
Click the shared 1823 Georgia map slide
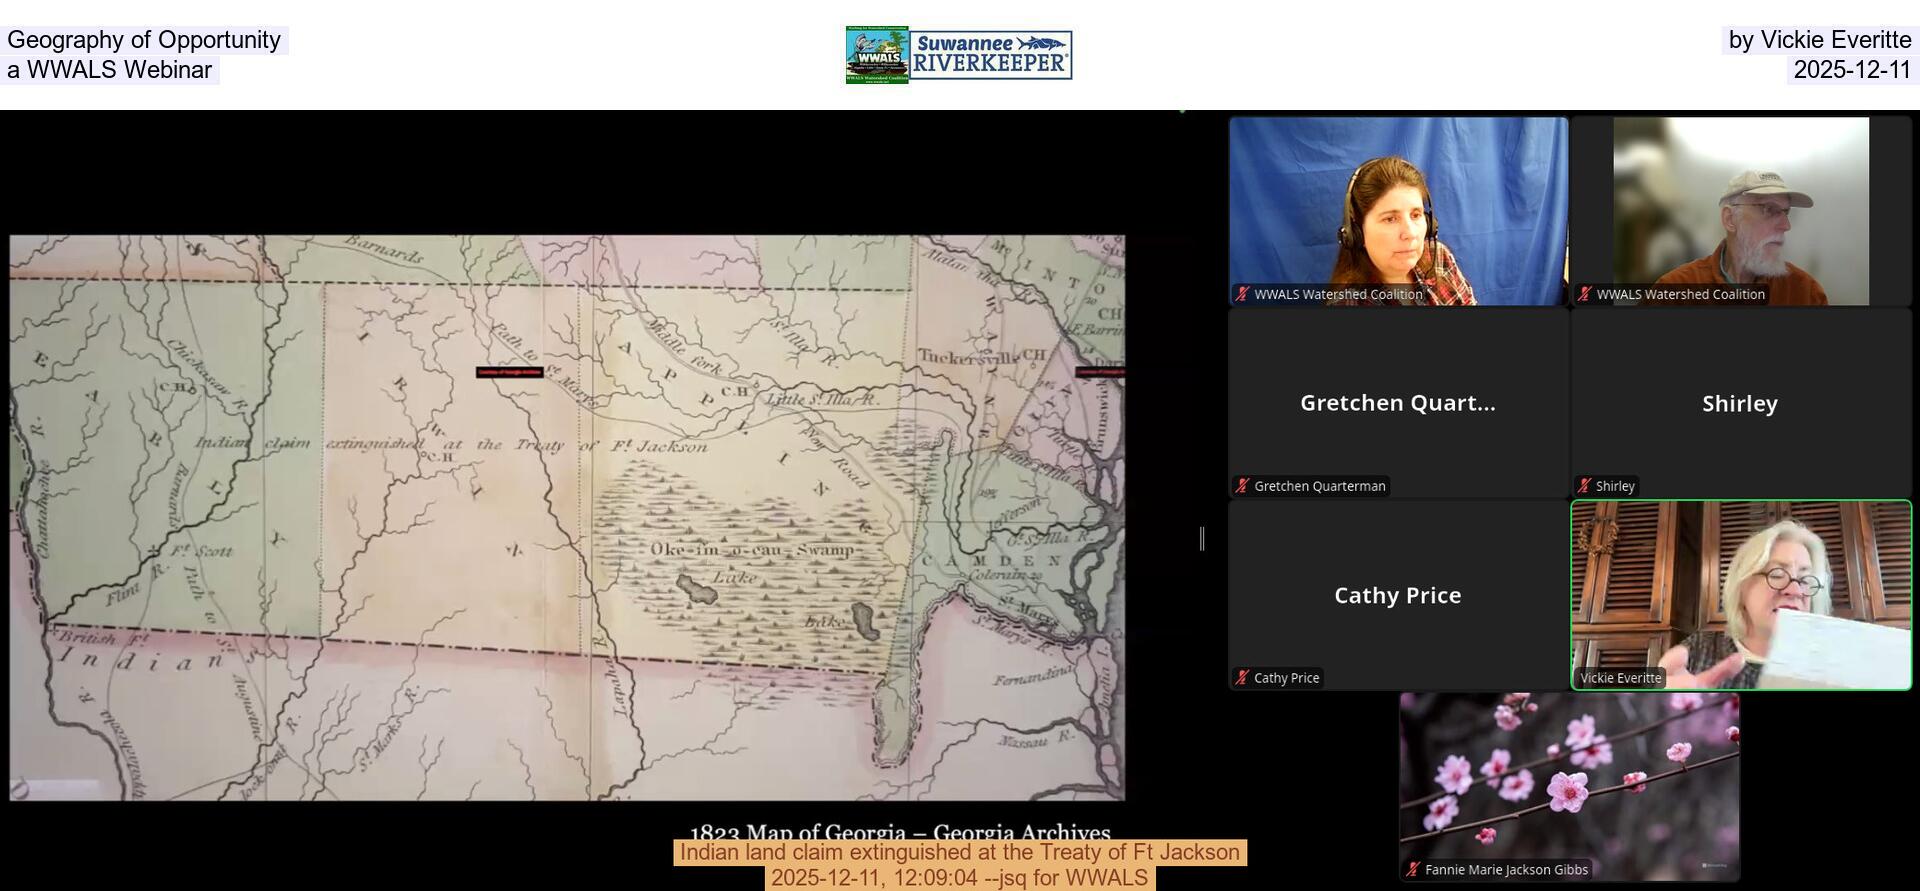(567, 518)
